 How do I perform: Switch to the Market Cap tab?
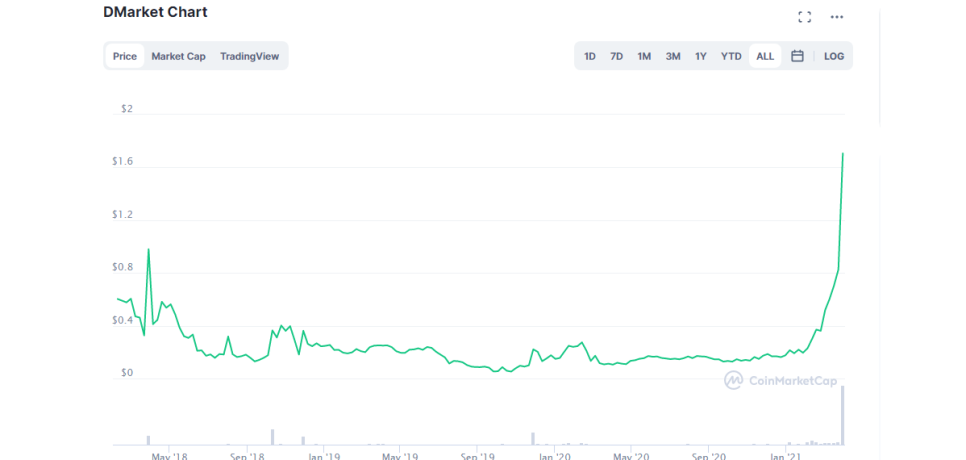(178, 56)
